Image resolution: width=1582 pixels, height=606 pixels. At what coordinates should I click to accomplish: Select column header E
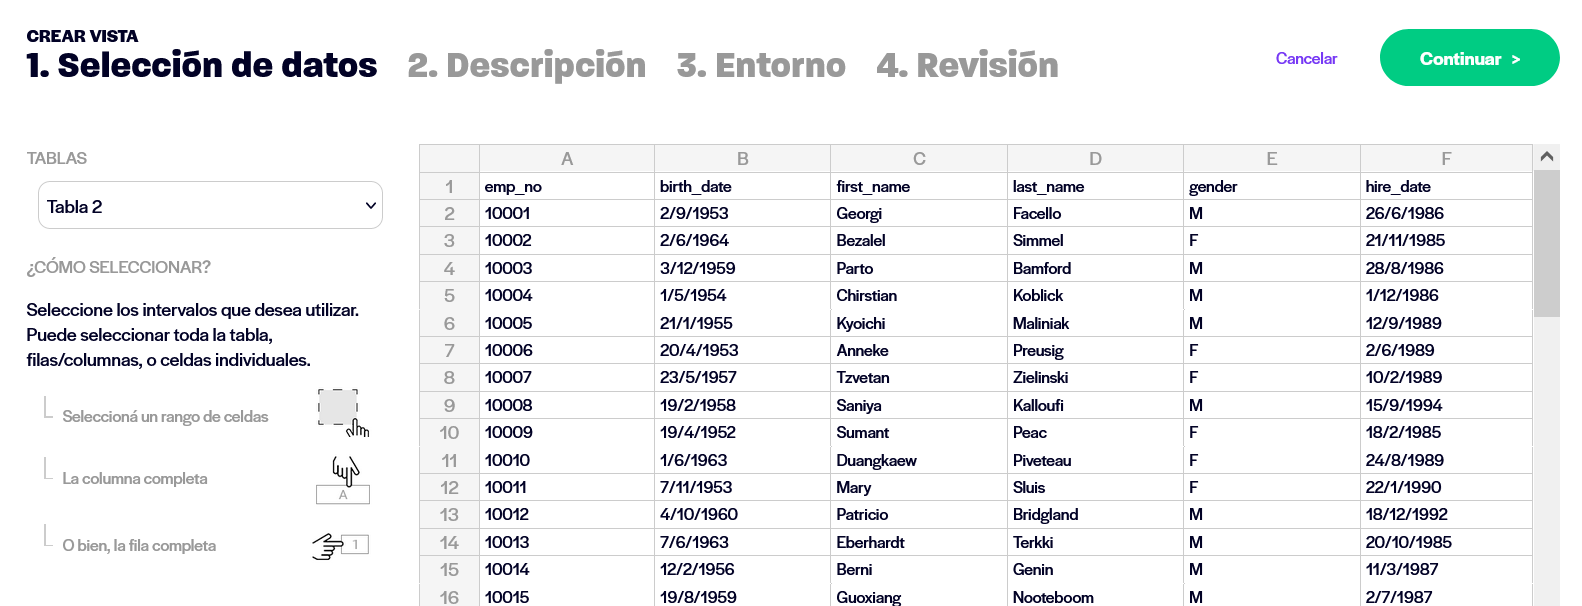coord(1271,158)
